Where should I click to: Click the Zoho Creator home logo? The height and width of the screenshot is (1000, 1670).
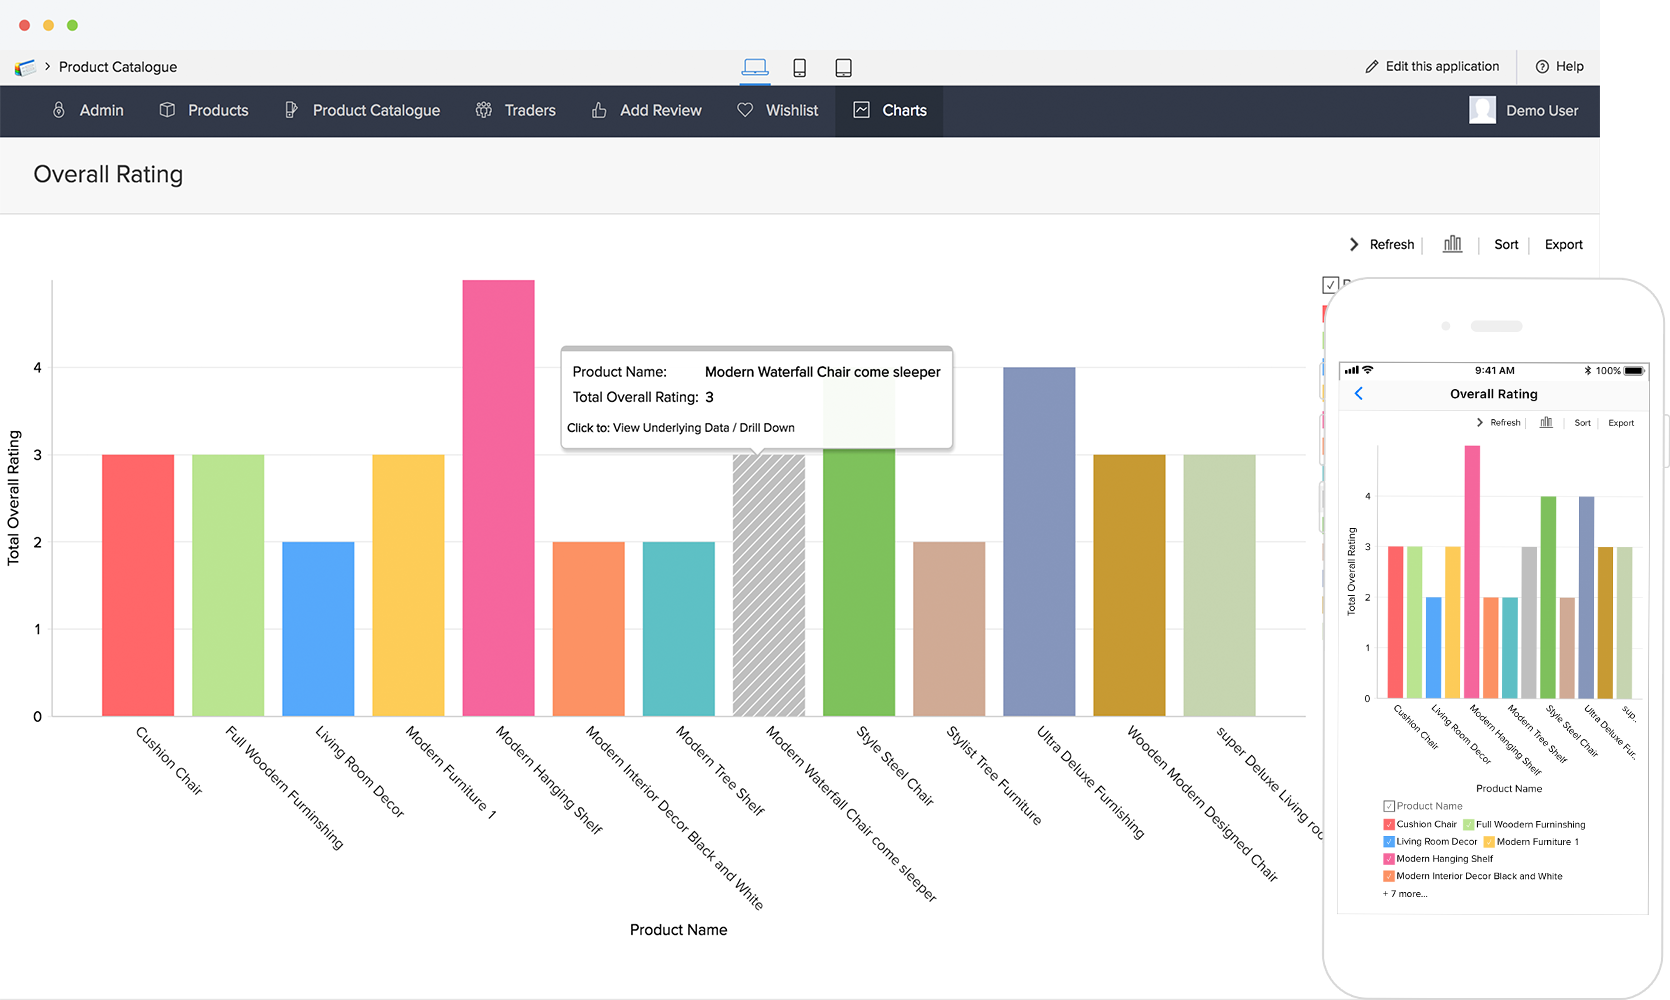click(25, 67)
